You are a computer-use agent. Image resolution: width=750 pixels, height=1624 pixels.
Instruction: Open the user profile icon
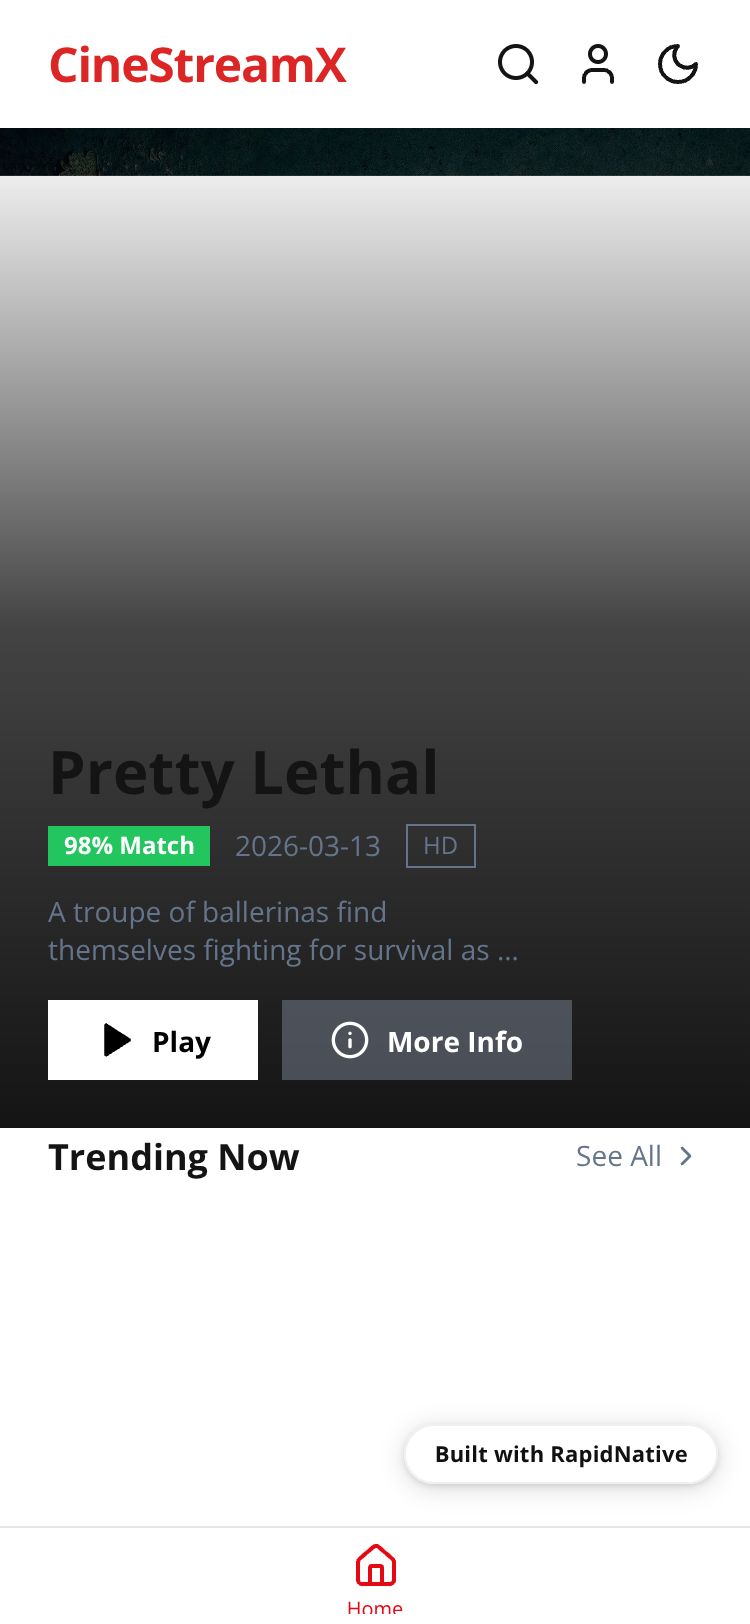(x=598, y=65)
